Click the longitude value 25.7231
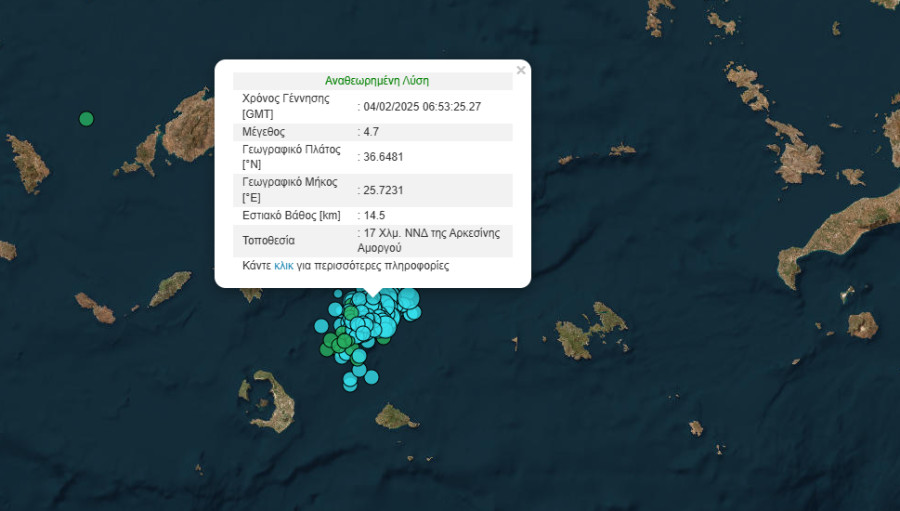The height and width of the screenshot is (511, 900). 384,190
